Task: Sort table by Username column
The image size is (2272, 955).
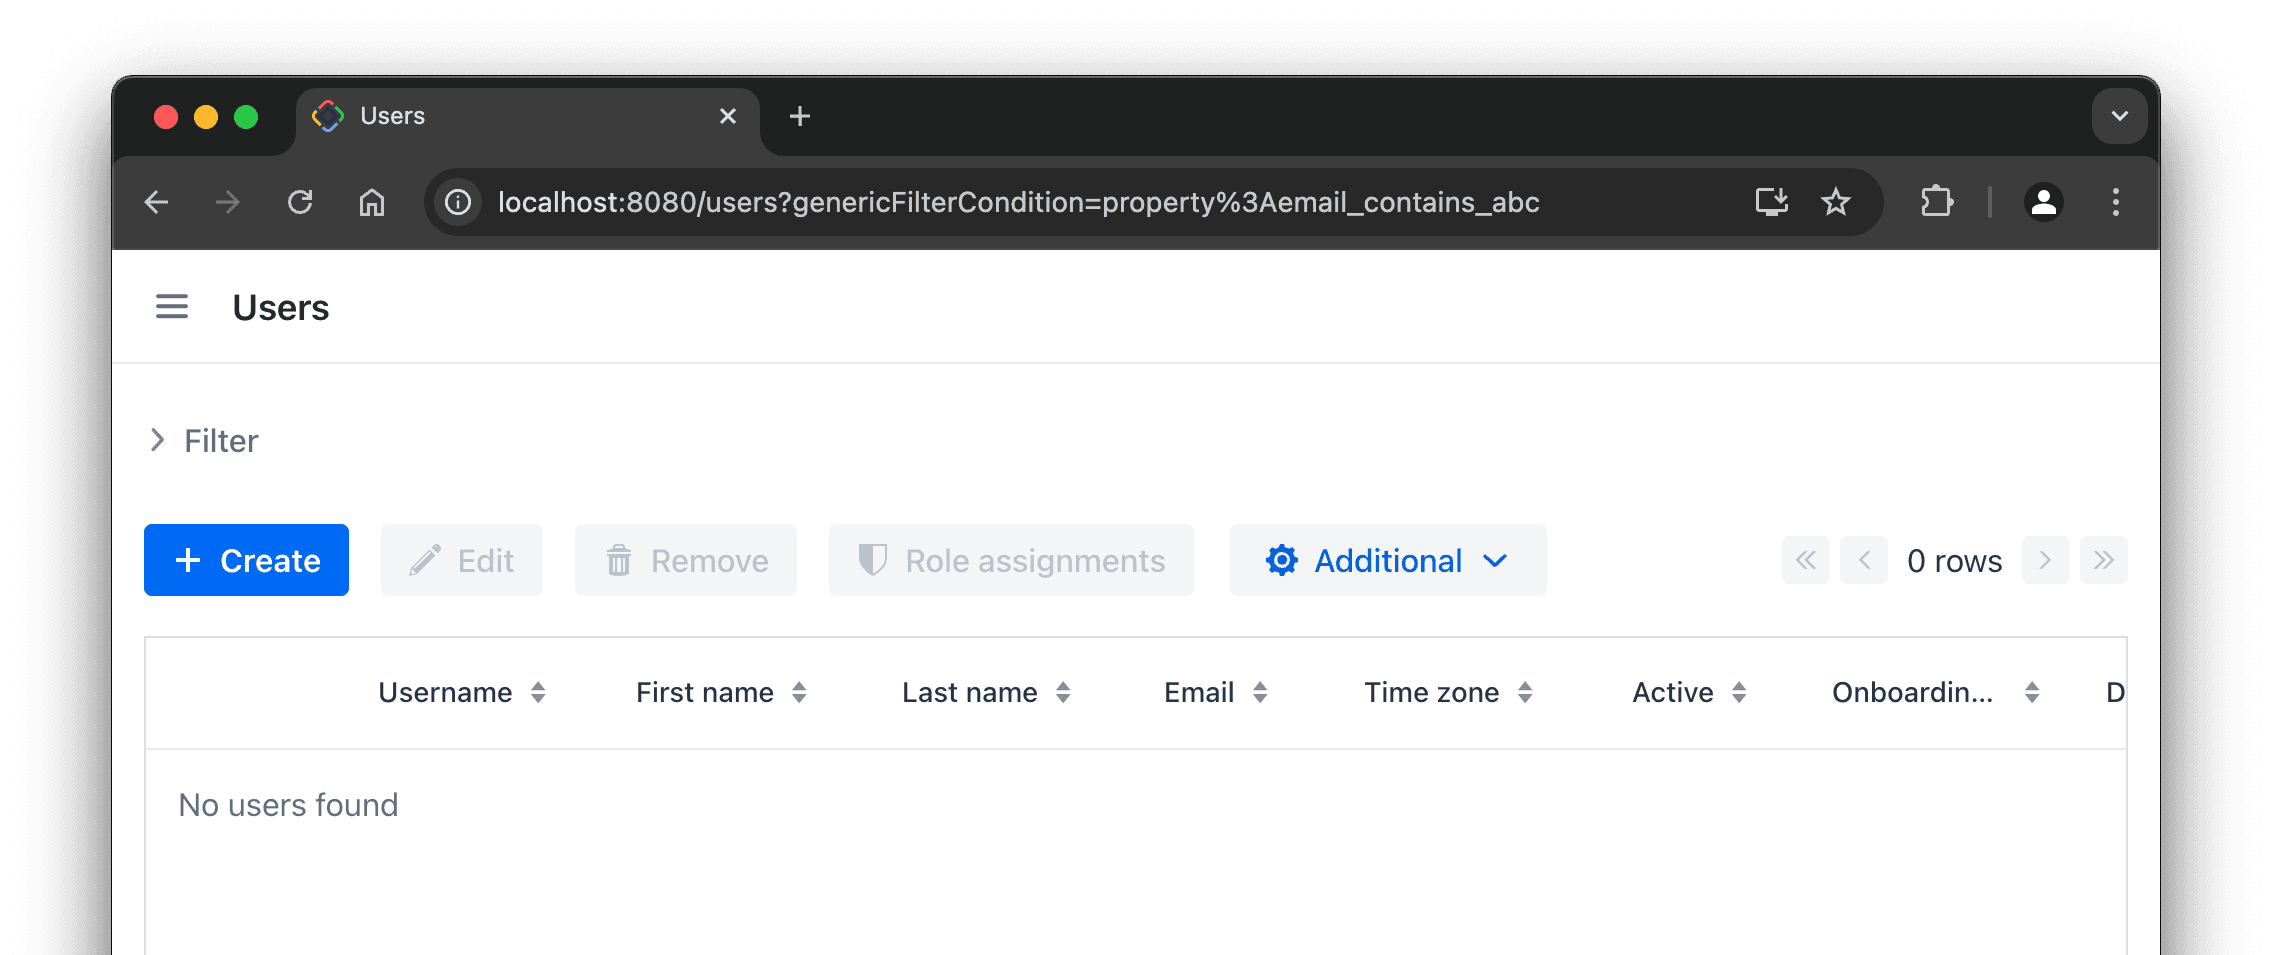Action: pos(538,693)
